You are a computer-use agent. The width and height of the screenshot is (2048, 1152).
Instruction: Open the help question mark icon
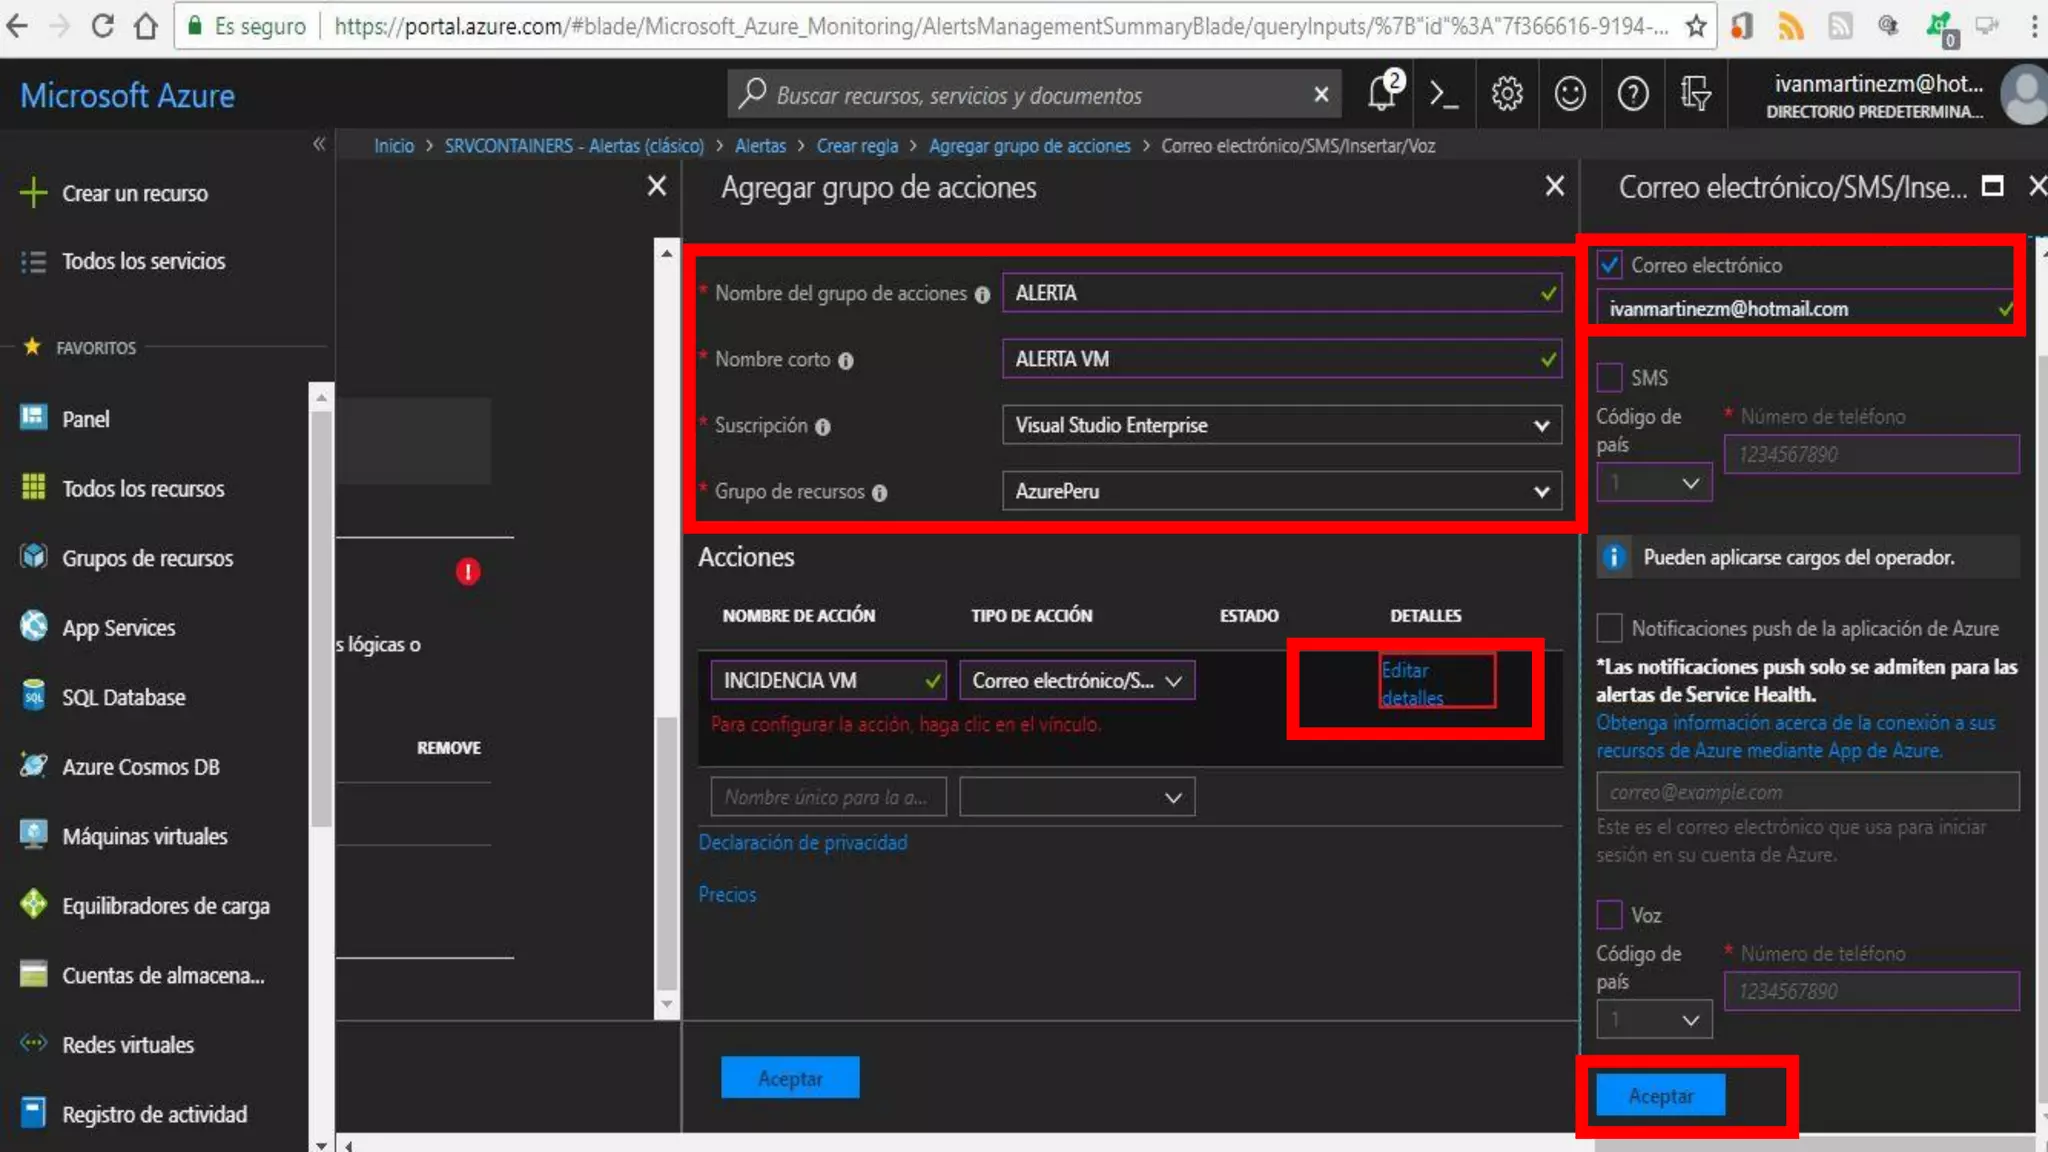coord(1633,95)
